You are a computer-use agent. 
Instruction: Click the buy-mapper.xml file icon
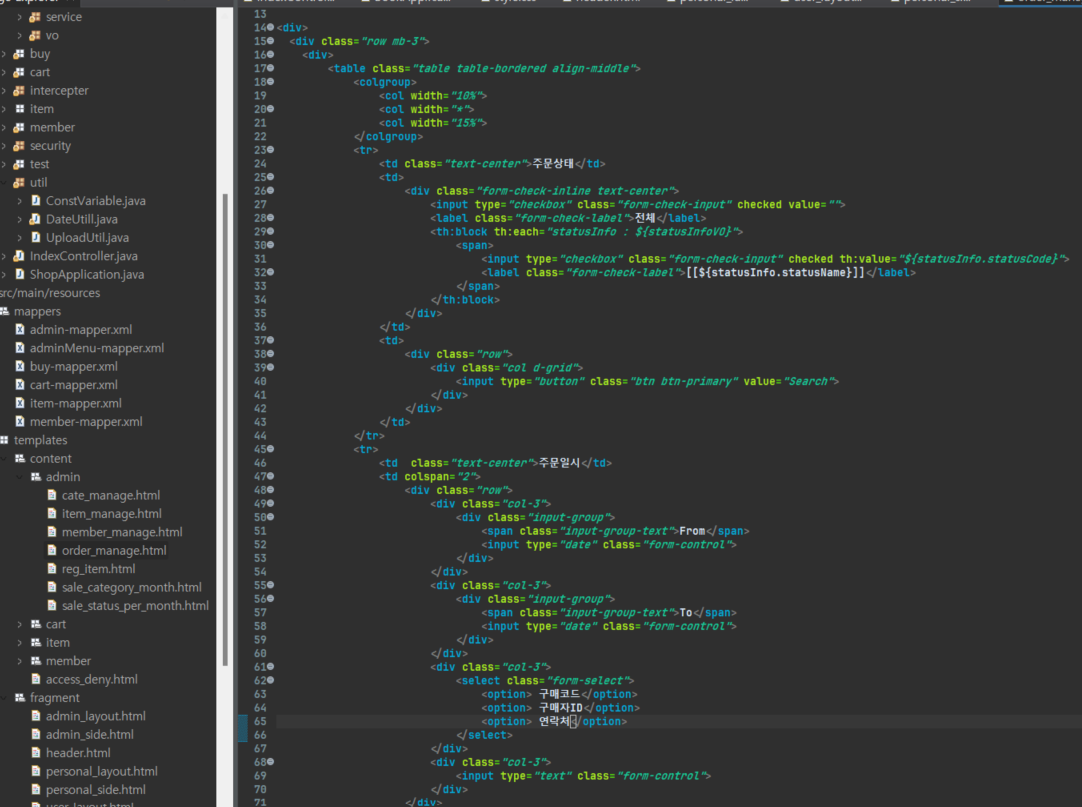pos(20,367)
